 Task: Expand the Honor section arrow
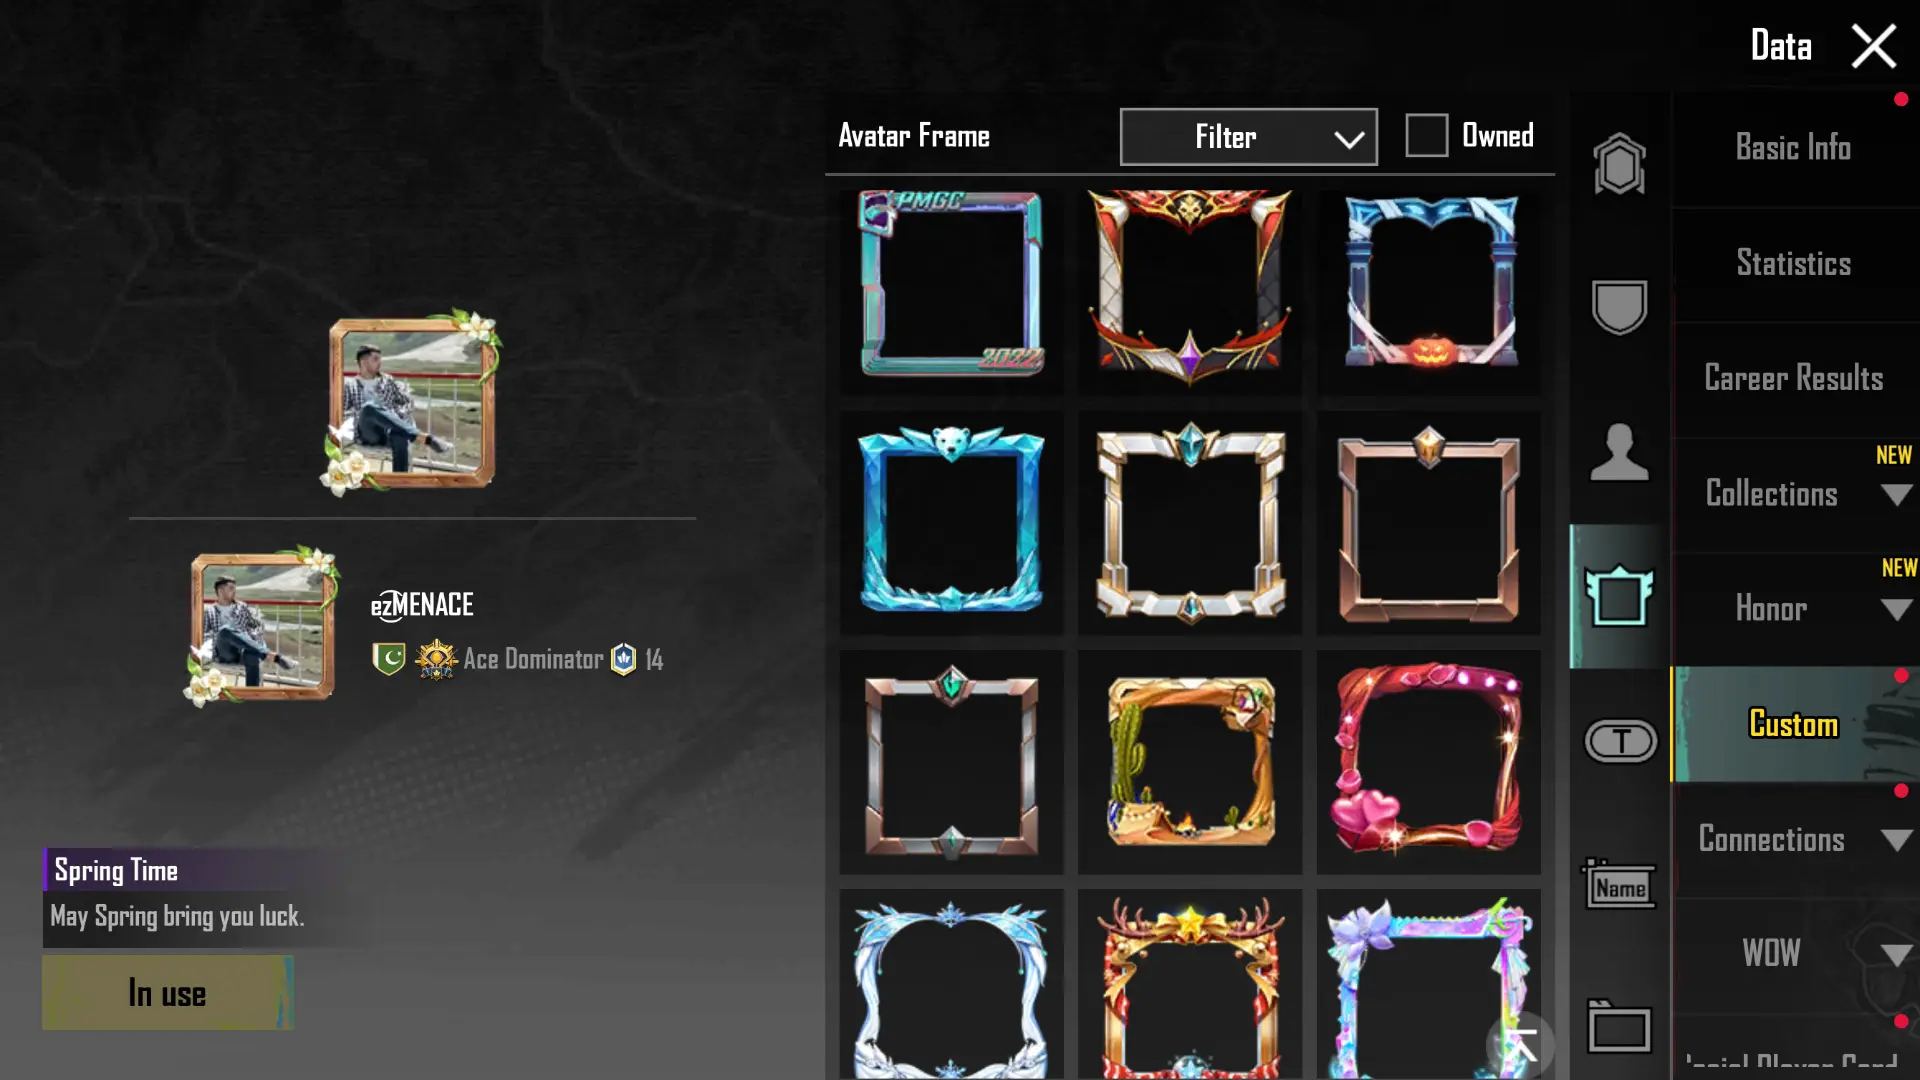pos(1895,609)
